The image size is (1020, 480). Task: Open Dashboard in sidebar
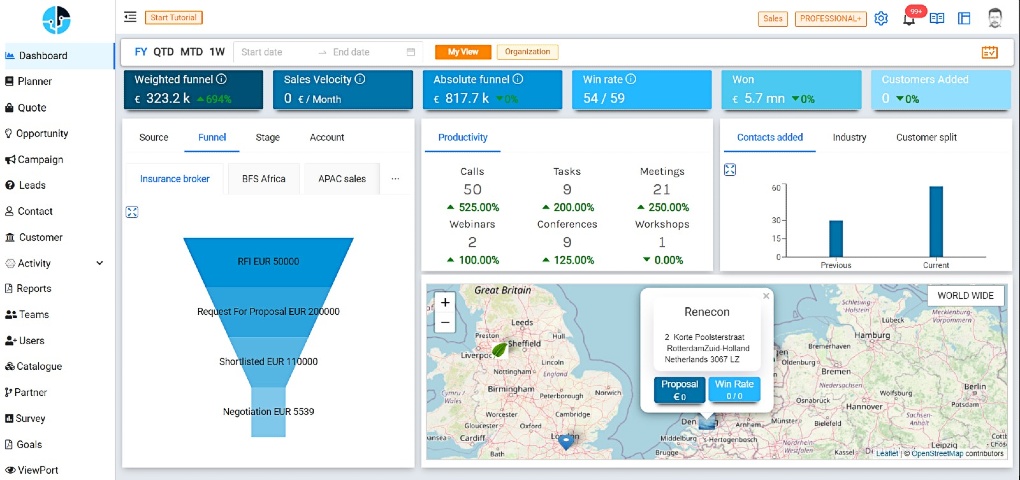(x=57, y=55)
